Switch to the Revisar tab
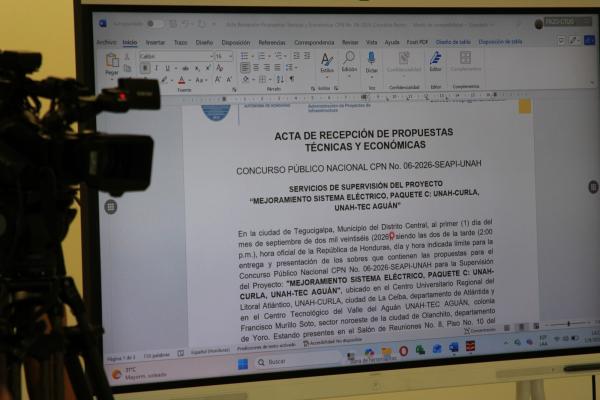 click(350, 42)
